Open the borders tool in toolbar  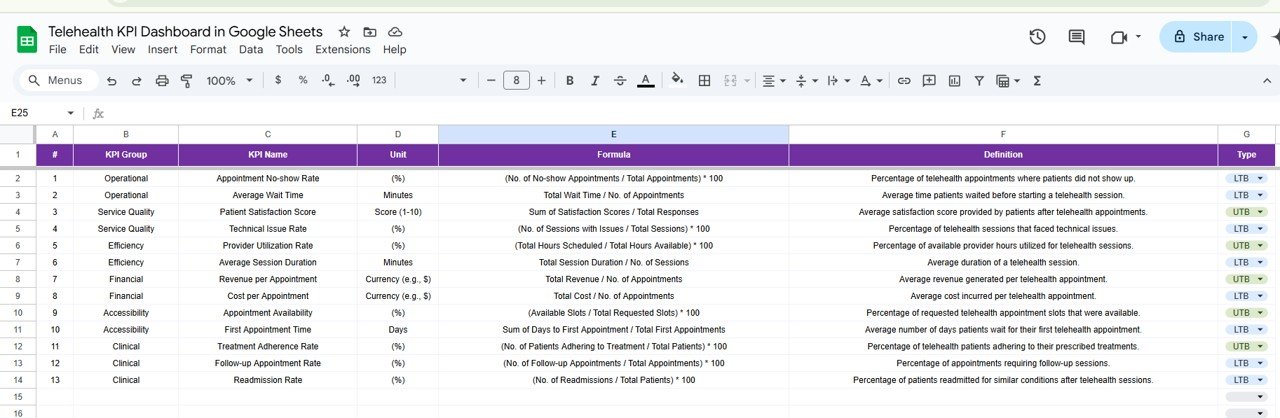tap(704, 80)
